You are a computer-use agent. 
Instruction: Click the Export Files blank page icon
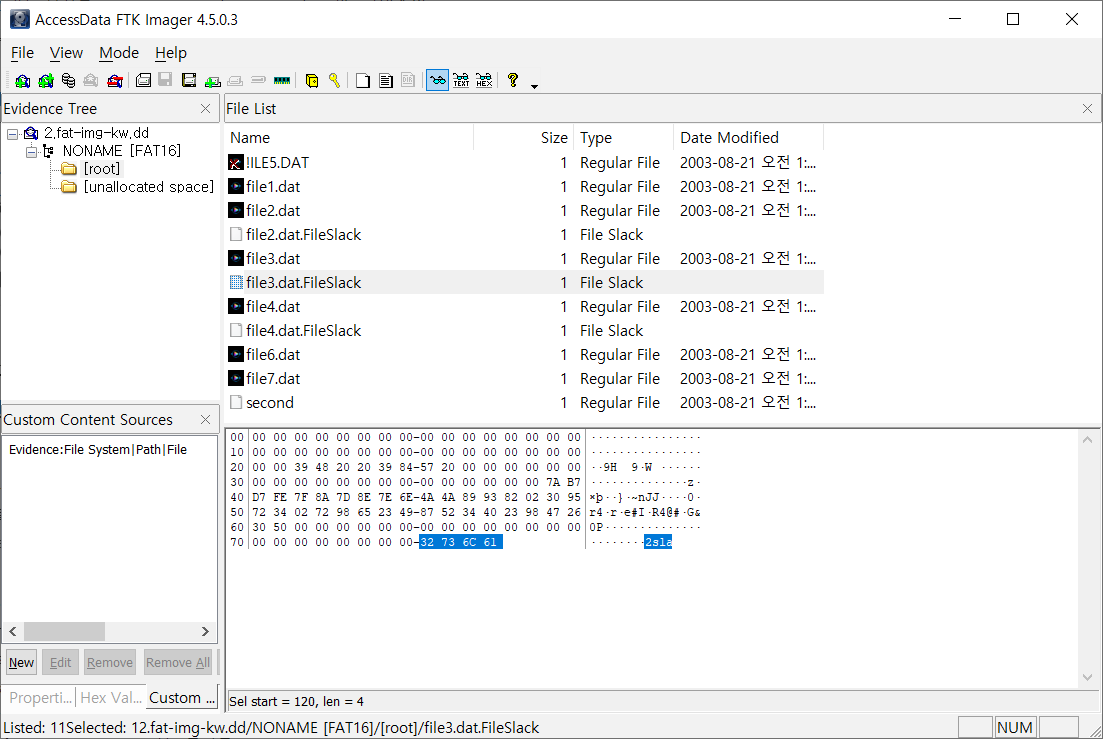(x=362, y=81)
